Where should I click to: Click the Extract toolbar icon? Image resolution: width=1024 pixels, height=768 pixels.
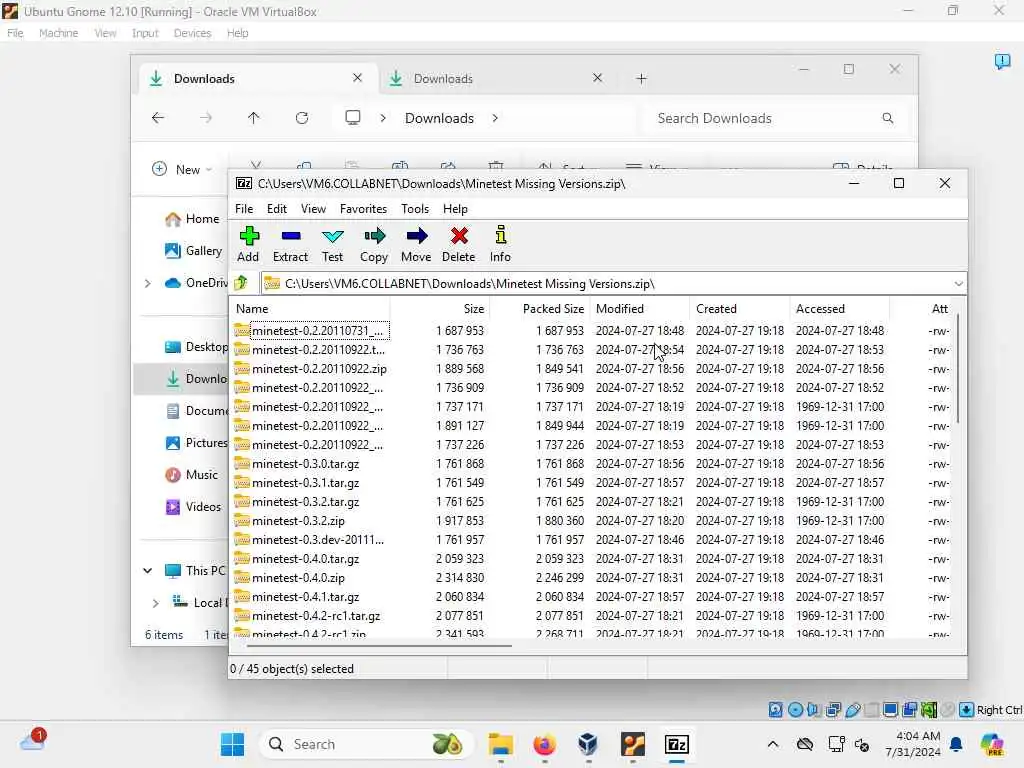290,244
